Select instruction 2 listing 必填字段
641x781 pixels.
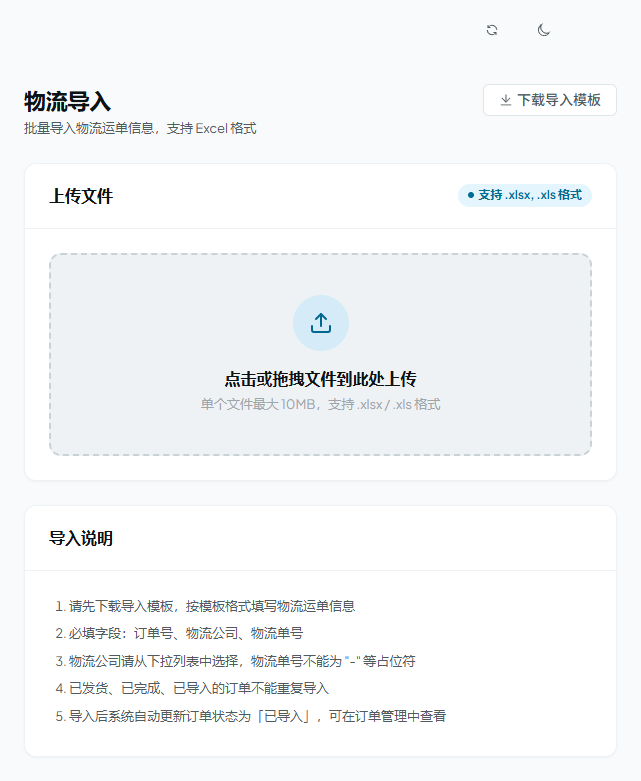click(x=179, y=634)
